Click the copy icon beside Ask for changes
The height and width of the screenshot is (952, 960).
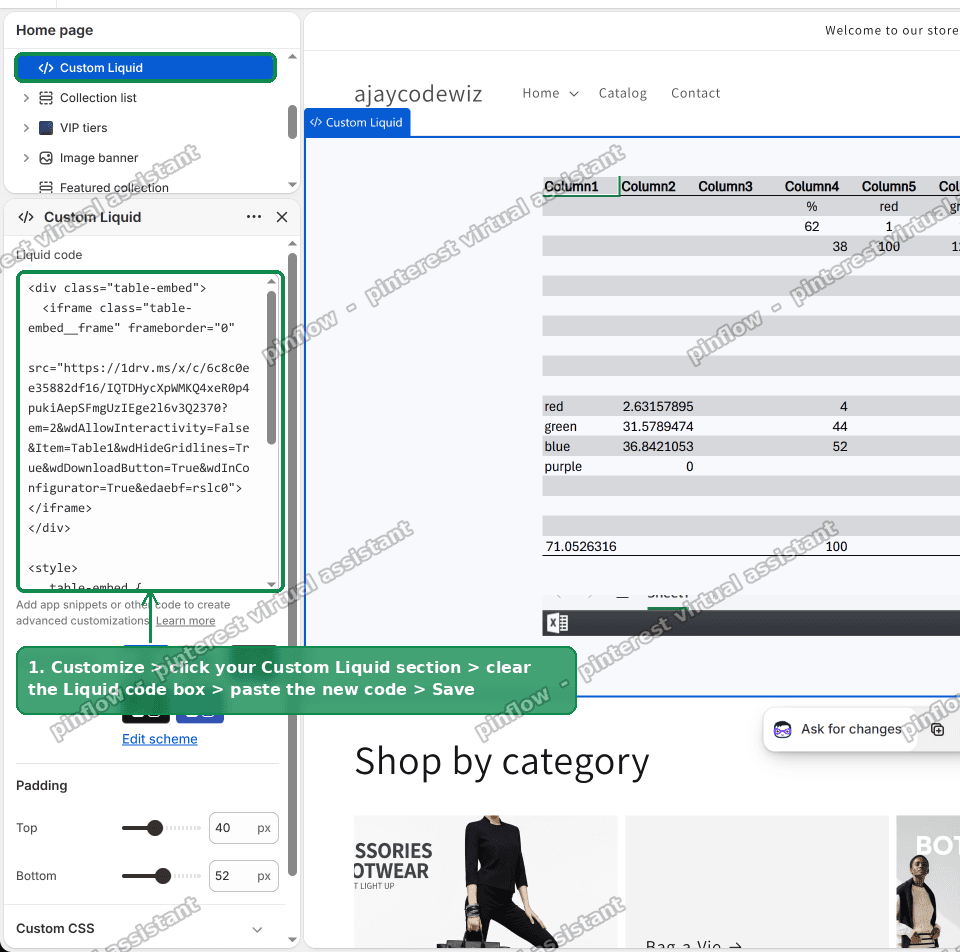(x=937, y=729)
